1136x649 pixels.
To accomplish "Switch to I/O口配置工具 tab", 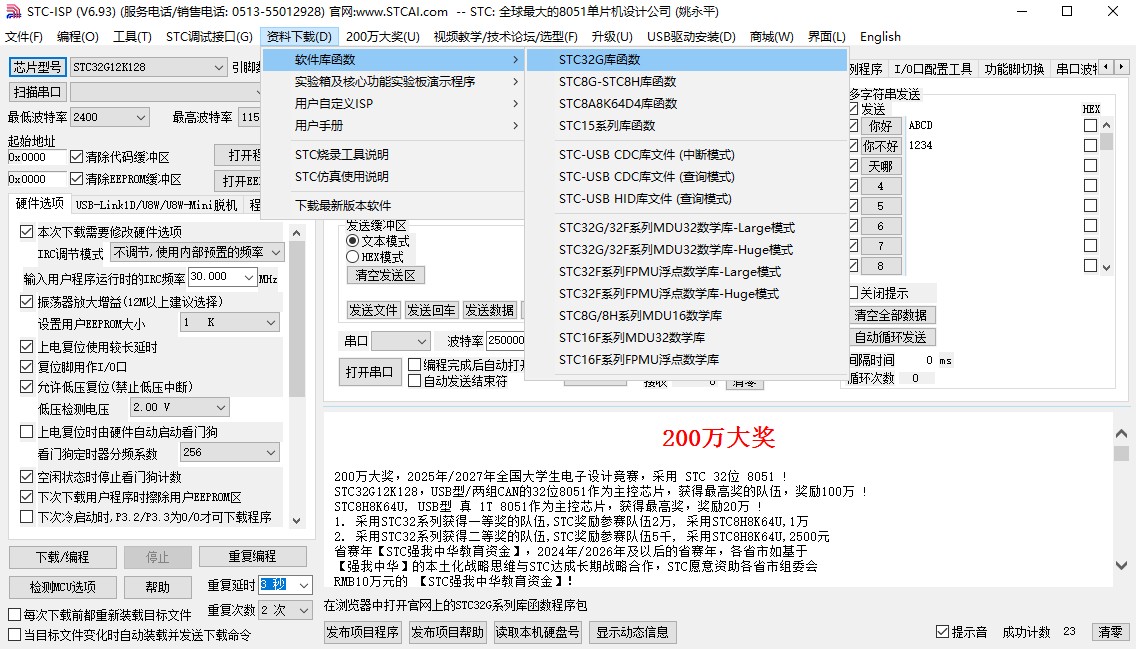I will (932, 69).
